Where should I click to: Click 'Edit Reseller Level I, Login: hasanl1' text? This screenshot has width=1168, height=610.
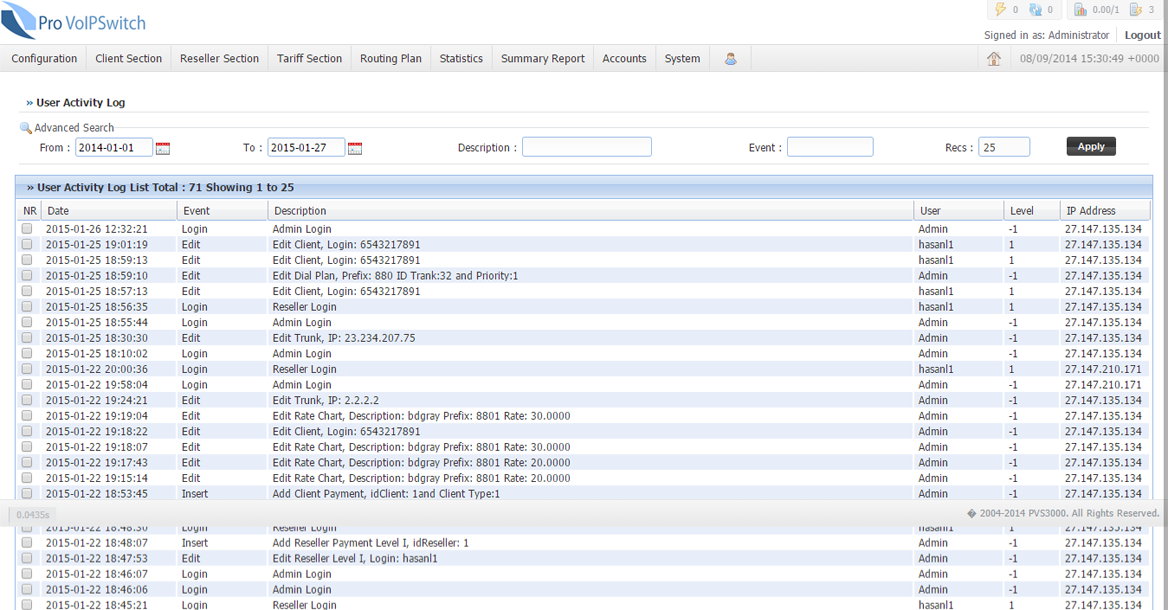point(355,559)
